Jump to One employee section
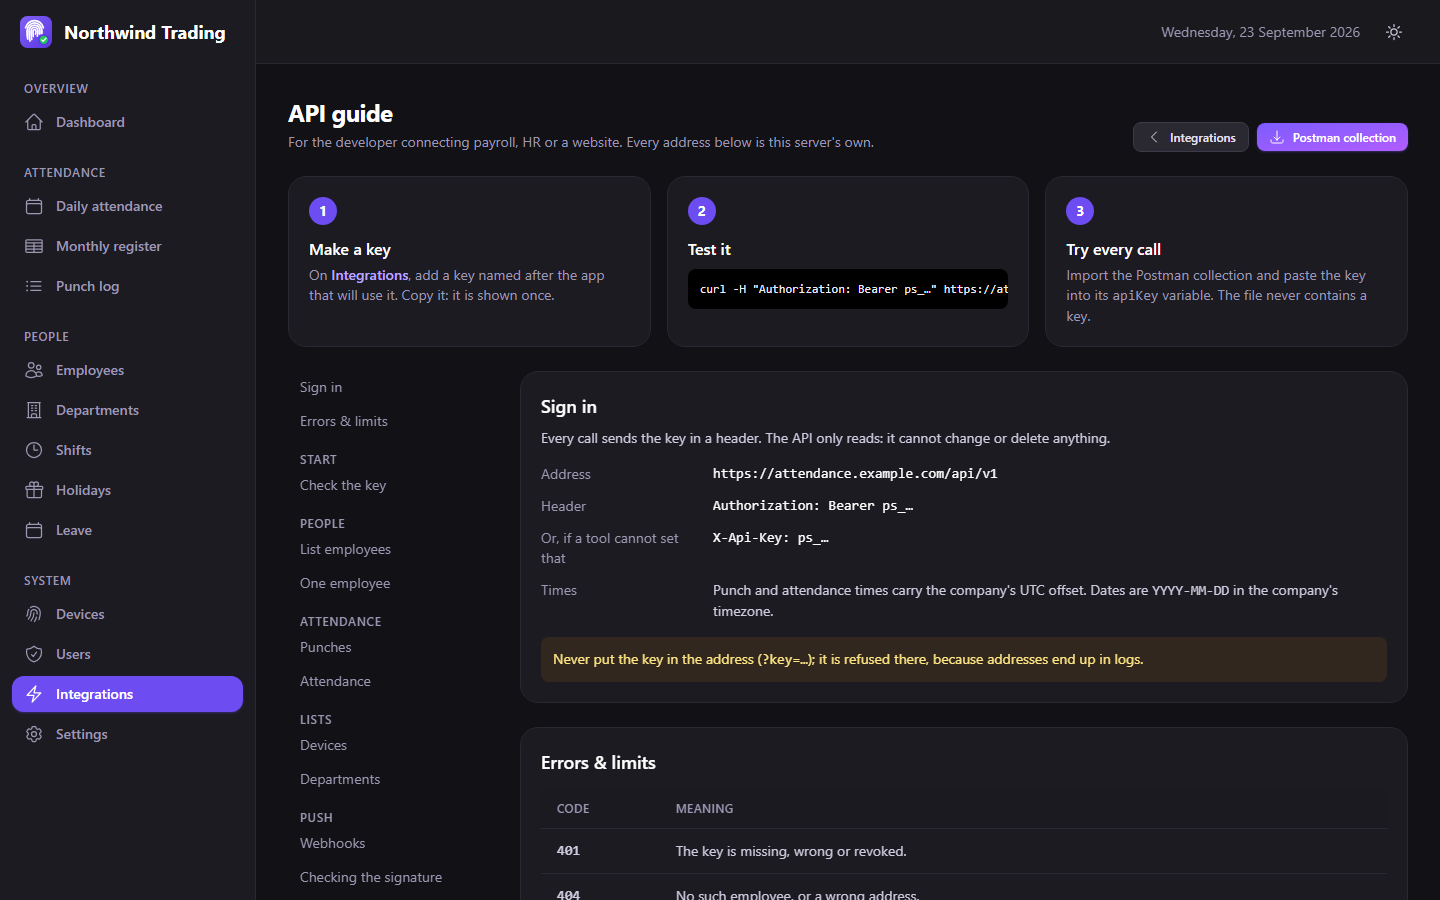 (345, 583)
